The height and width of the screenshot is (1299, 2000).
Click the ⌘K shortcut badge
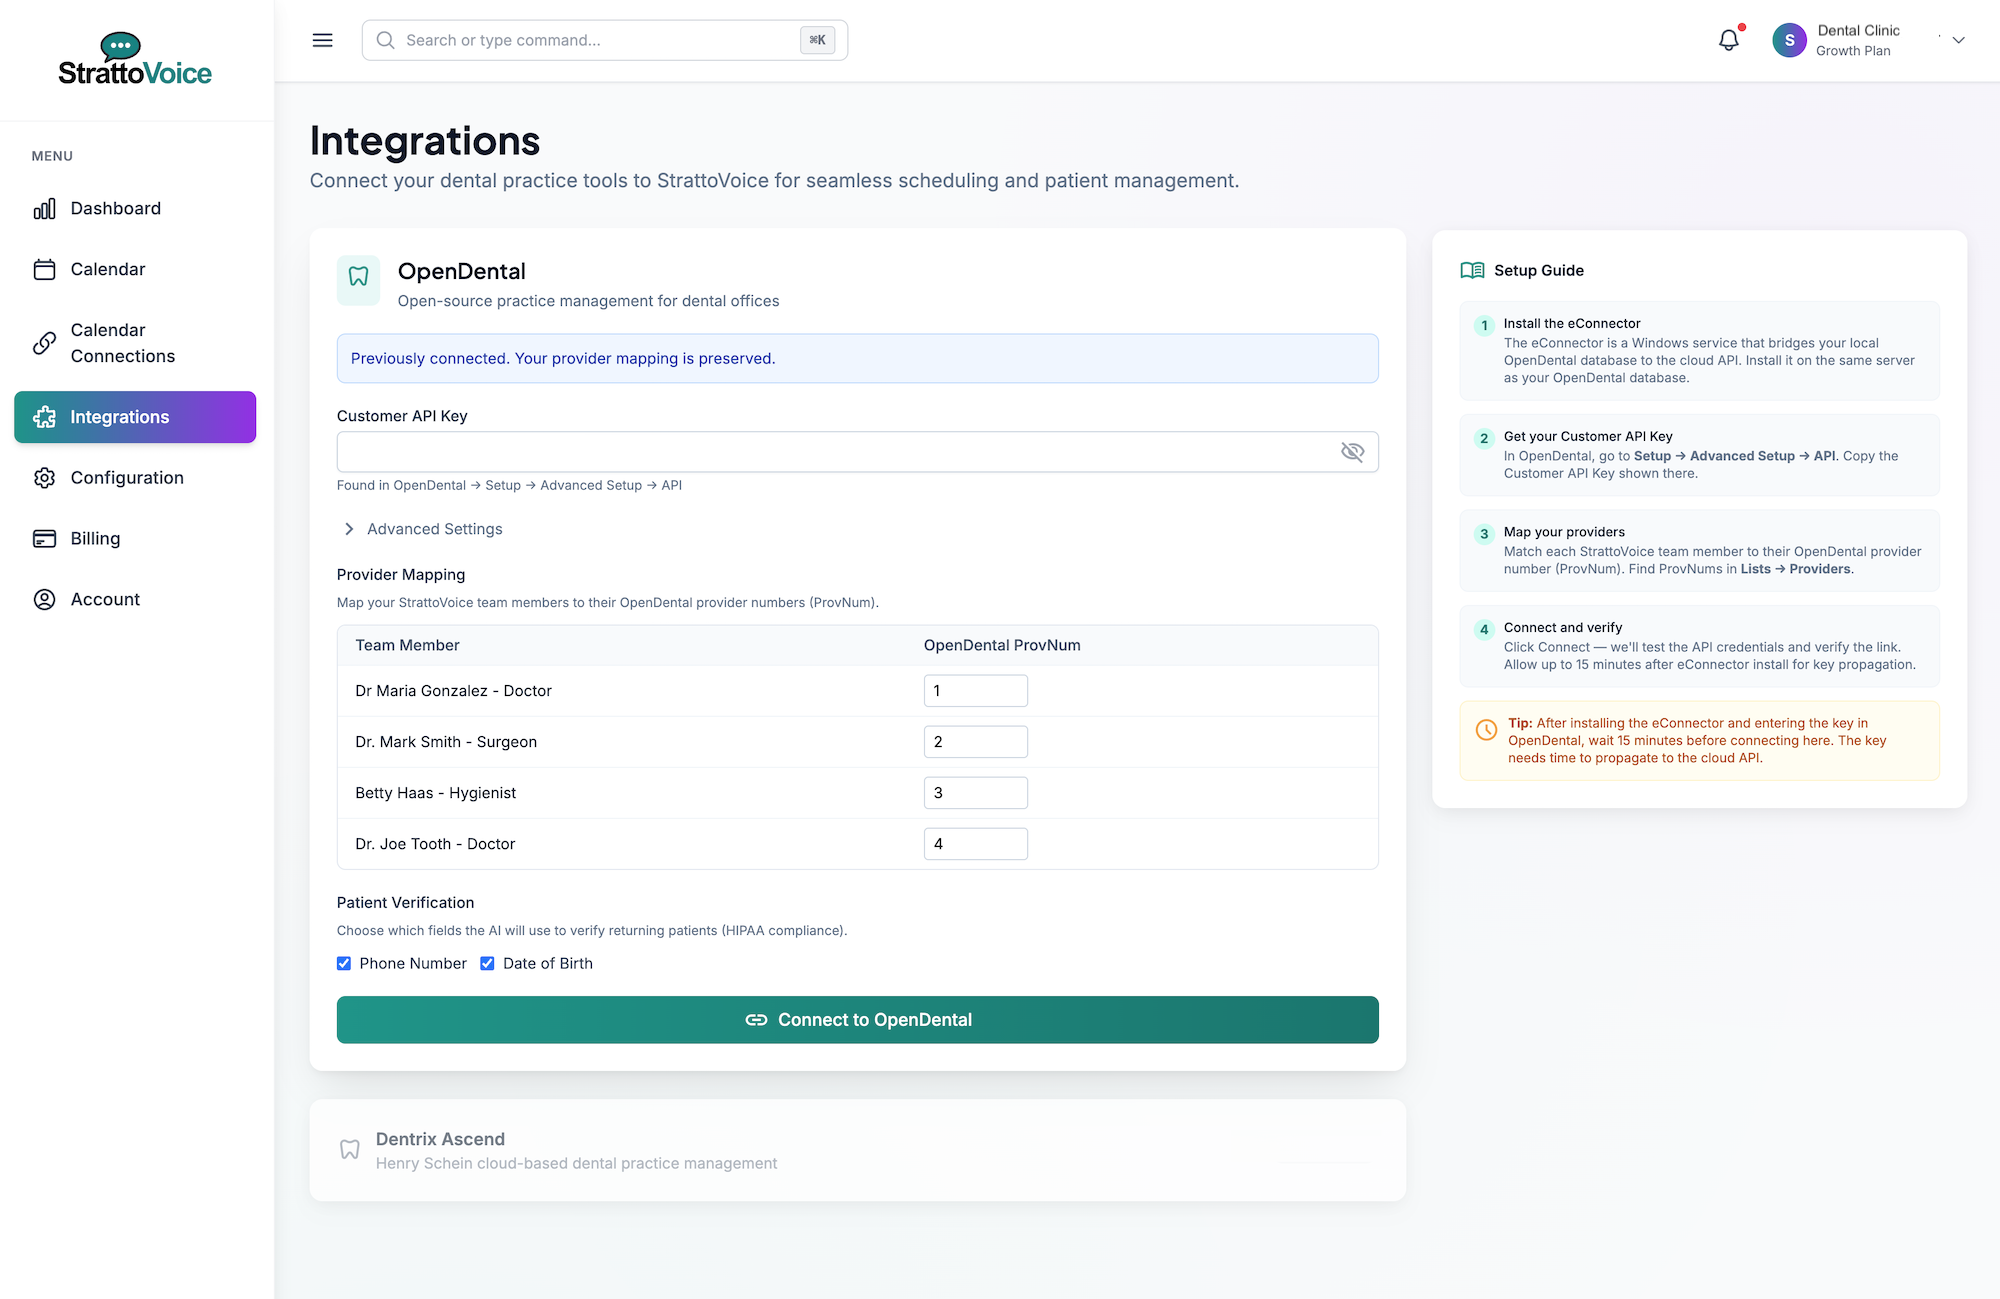click(817, 40)
